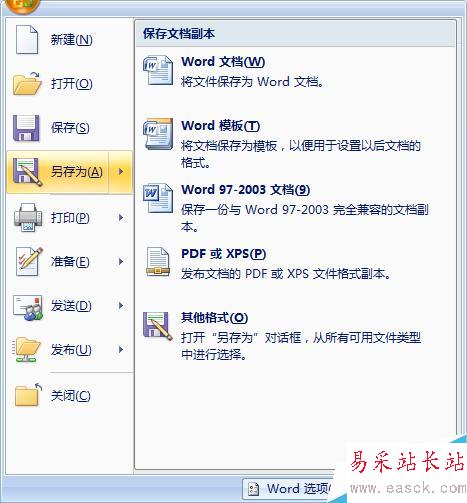Expand the 发送 submenu arrow
Image resolution: width=467 pixels, height=503 pixels.
coord(121,306)
